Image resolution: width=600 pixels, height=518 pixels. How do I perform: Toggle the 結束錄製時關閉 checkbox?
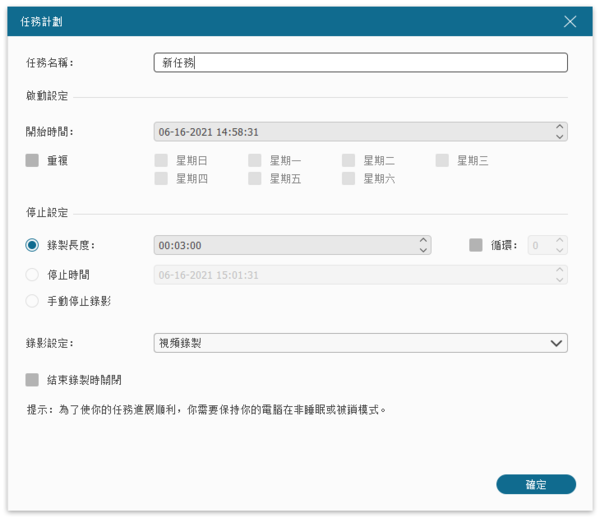(33, 380)
